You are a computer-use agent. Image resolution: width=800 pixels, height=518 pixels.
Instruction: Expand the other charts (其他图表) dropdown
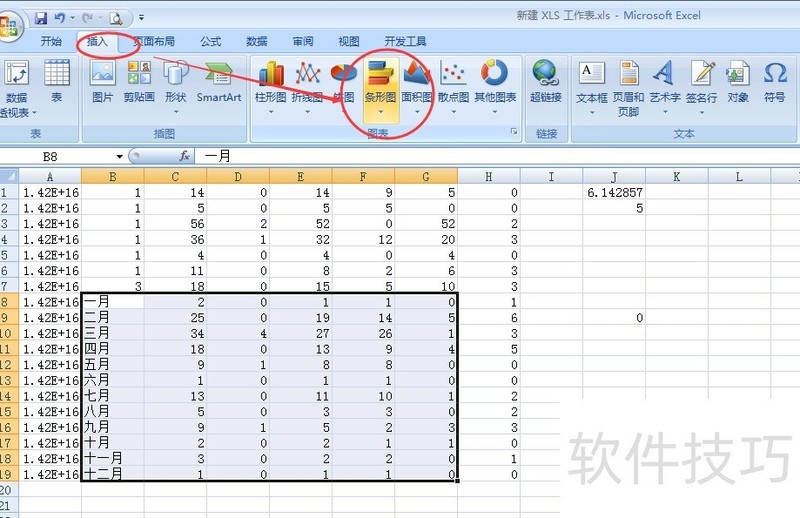495,83
